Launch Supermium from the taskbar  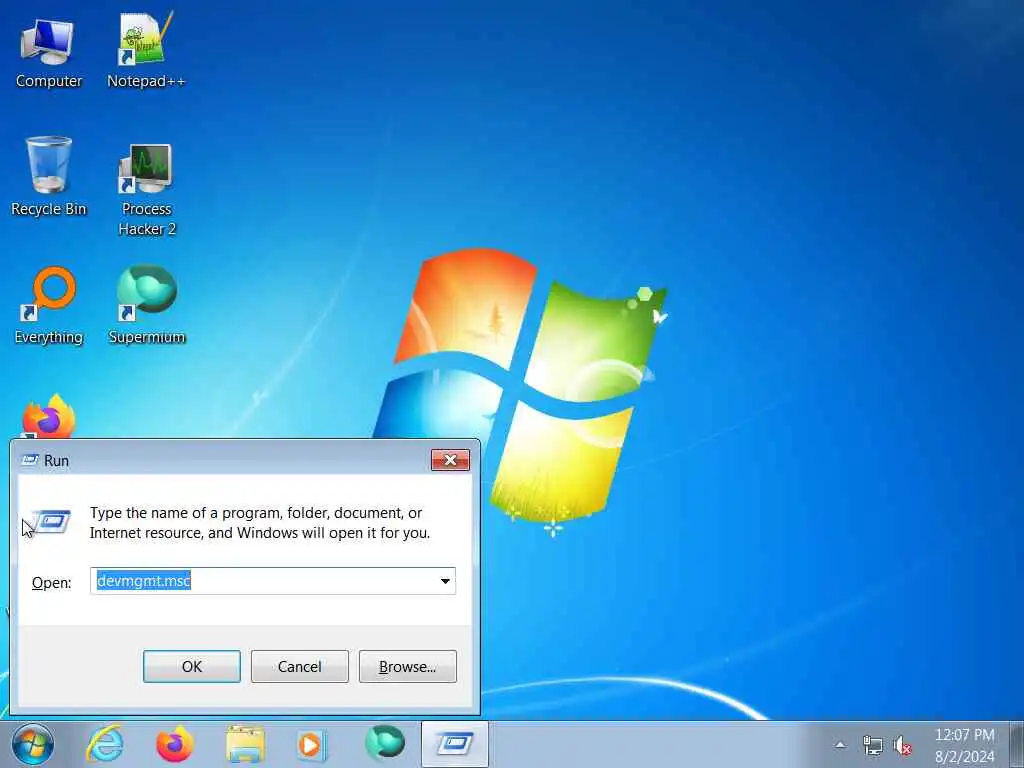(385, 744)
